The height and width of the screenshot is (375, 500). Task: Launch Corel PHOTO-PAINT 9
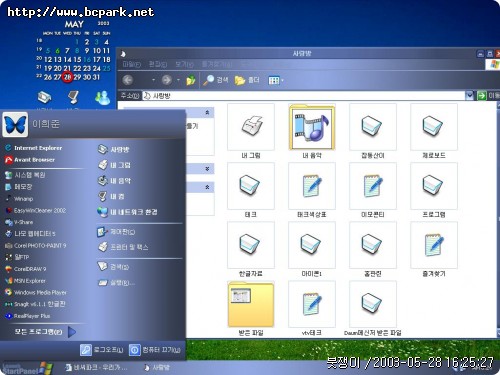click(35, 246)
